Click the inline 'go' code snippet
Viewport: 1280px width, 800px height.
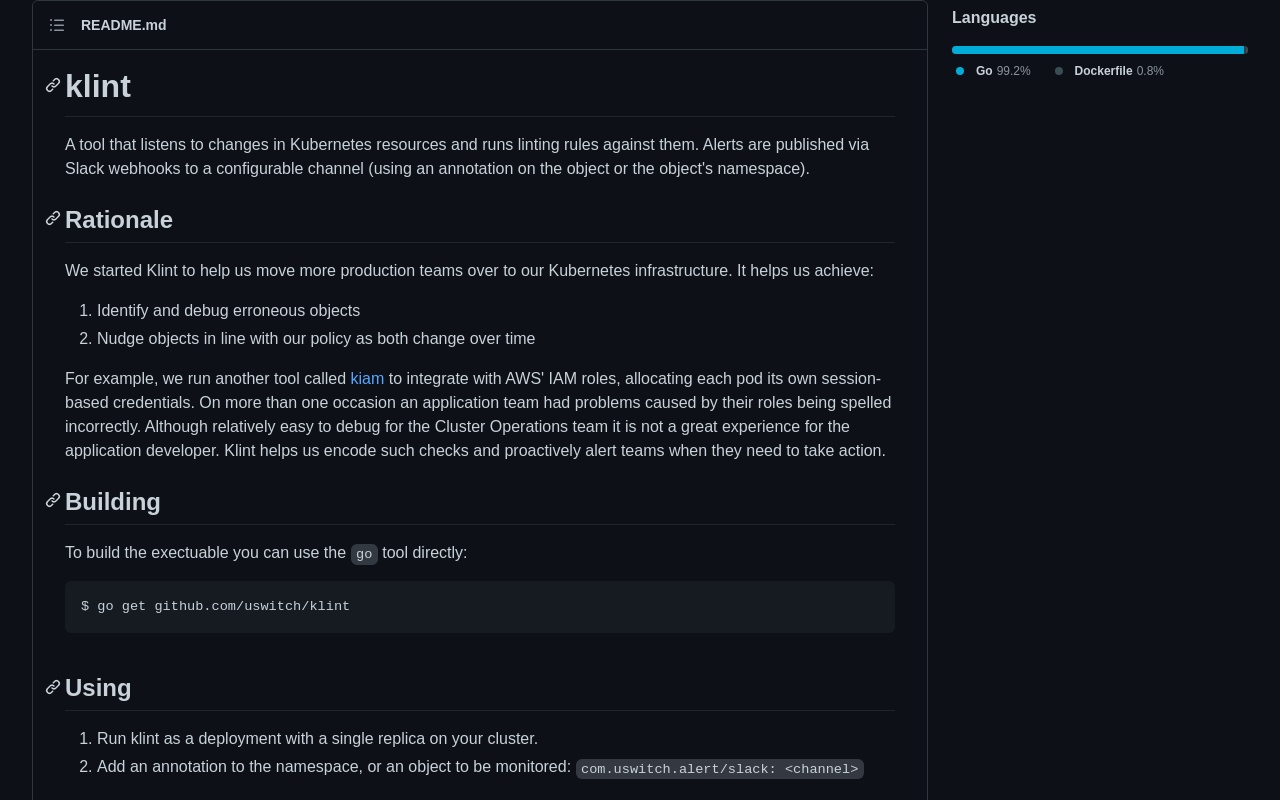pos(364,554)
